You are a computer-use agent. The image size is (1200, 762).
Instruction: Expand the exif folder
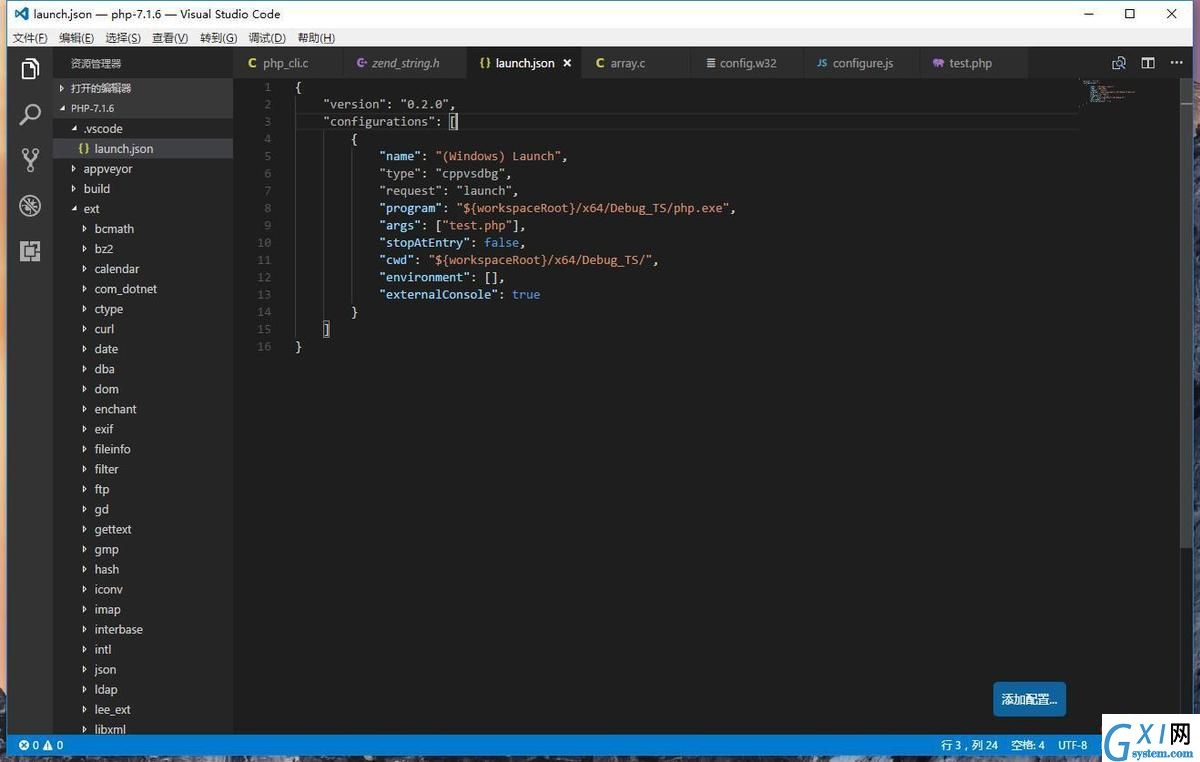point(143,428)
